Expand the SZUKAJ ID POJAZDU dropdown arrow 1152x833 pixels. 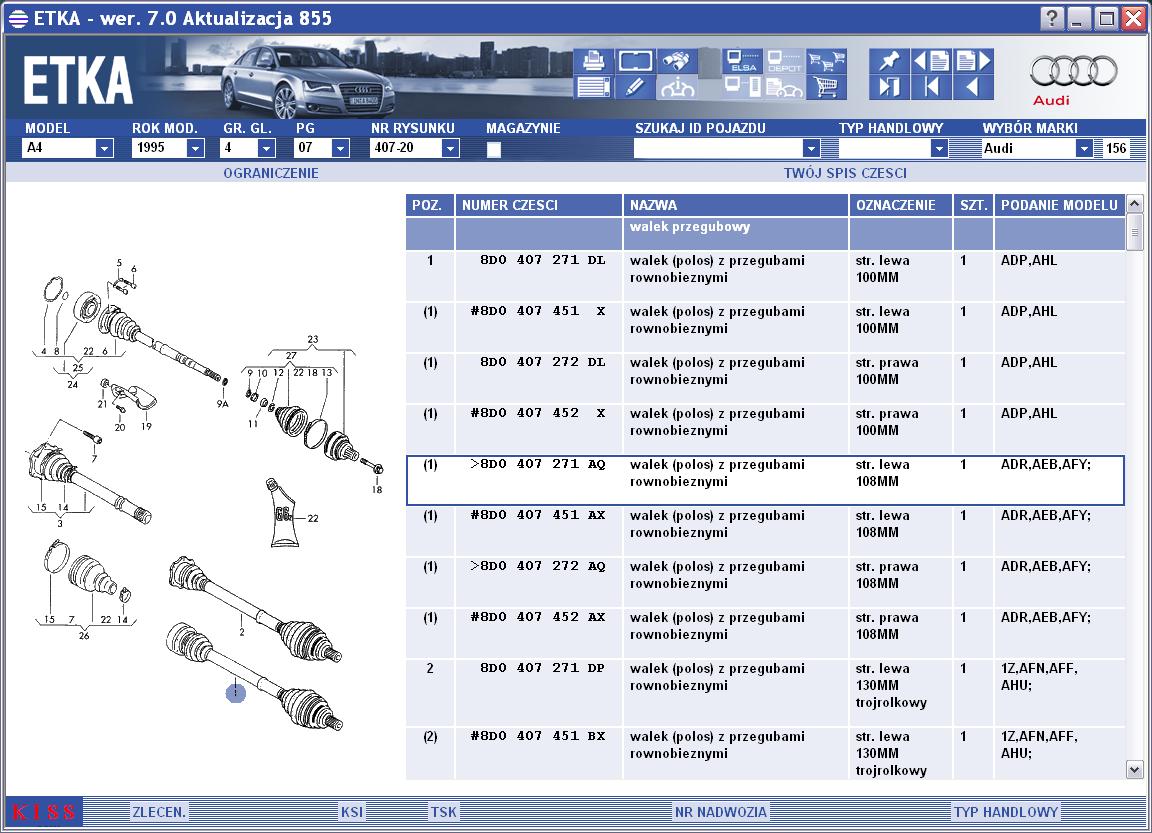click(x=811, y=148)
